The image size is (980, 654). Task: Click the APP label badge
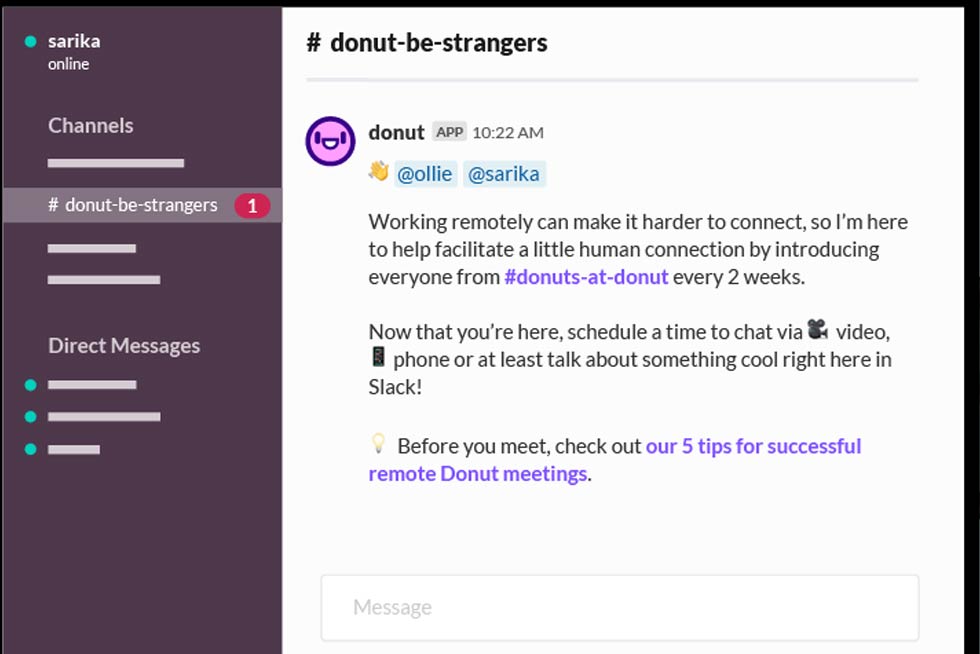450,132
